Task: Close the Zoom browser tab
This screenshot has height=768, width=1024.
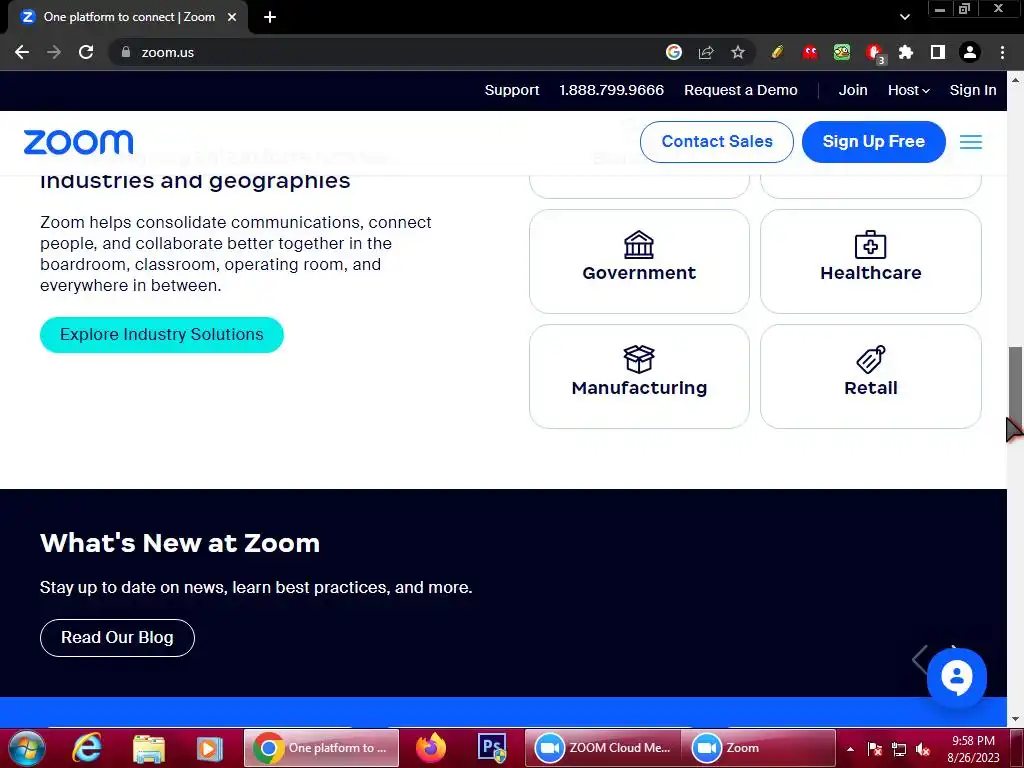Action: point(232,17)
